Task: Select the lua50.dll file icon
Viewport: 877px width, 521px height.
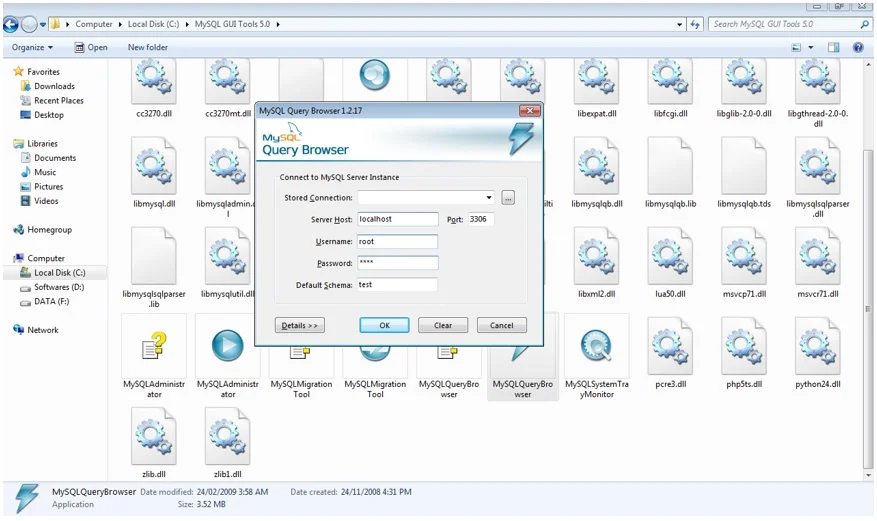Action: click(x=670, y=256)
